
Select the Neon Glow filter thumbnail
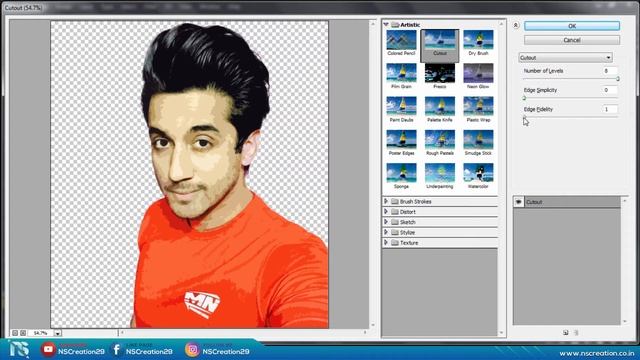point(478,76)
